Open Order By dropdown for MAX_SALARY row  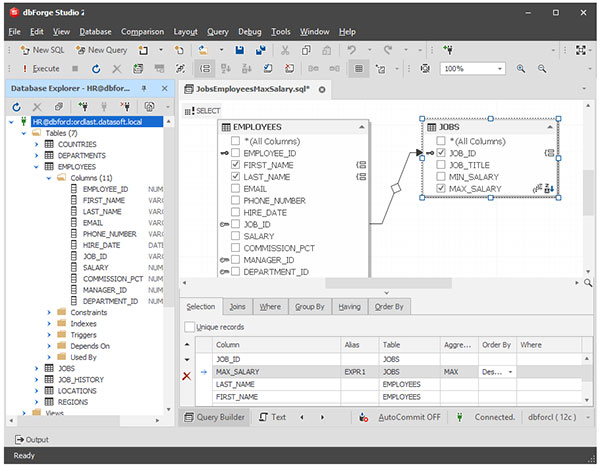coord(510,372)
